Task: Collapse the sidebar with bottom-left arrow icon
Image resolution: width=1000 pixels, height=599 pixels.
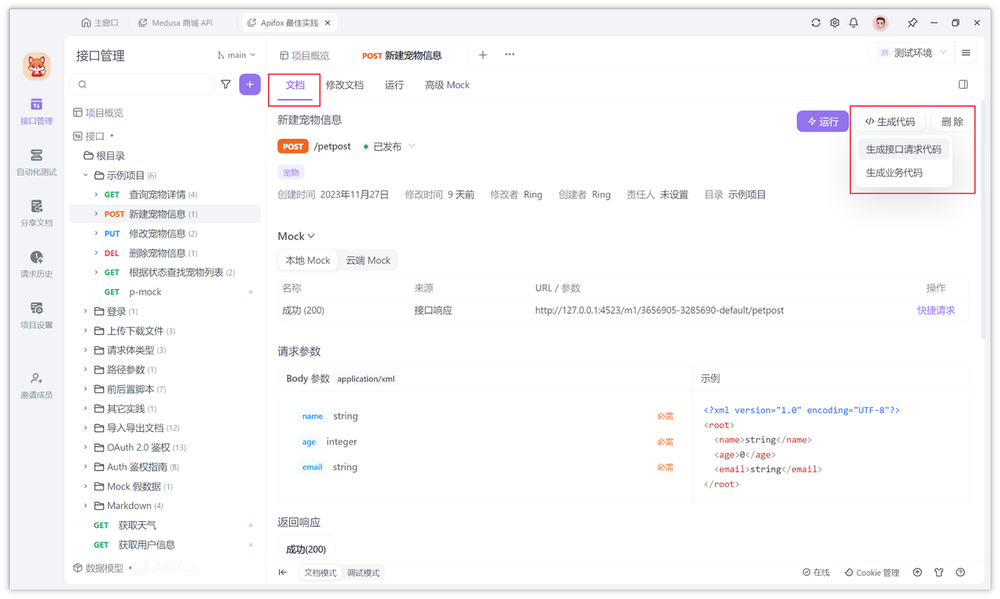Action: (x=283, y=573)
